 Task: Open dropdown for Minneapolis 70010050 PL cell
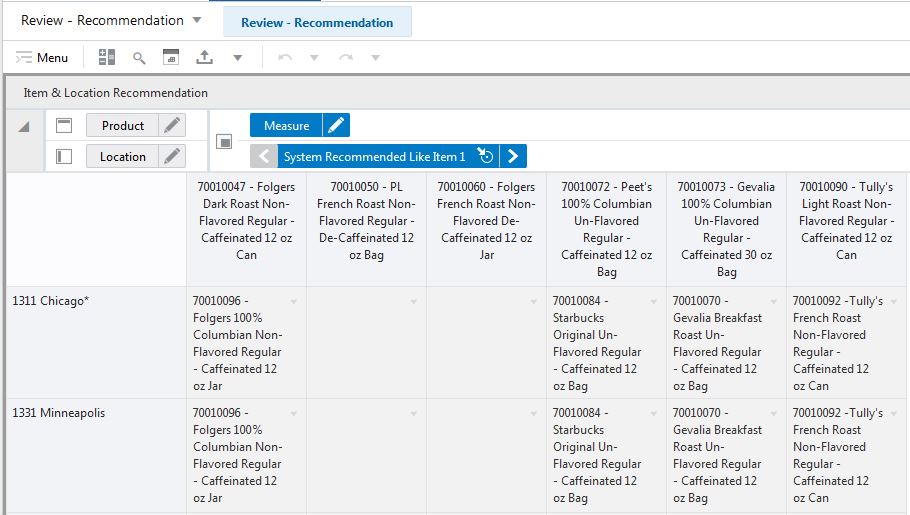tap(414, 413)
